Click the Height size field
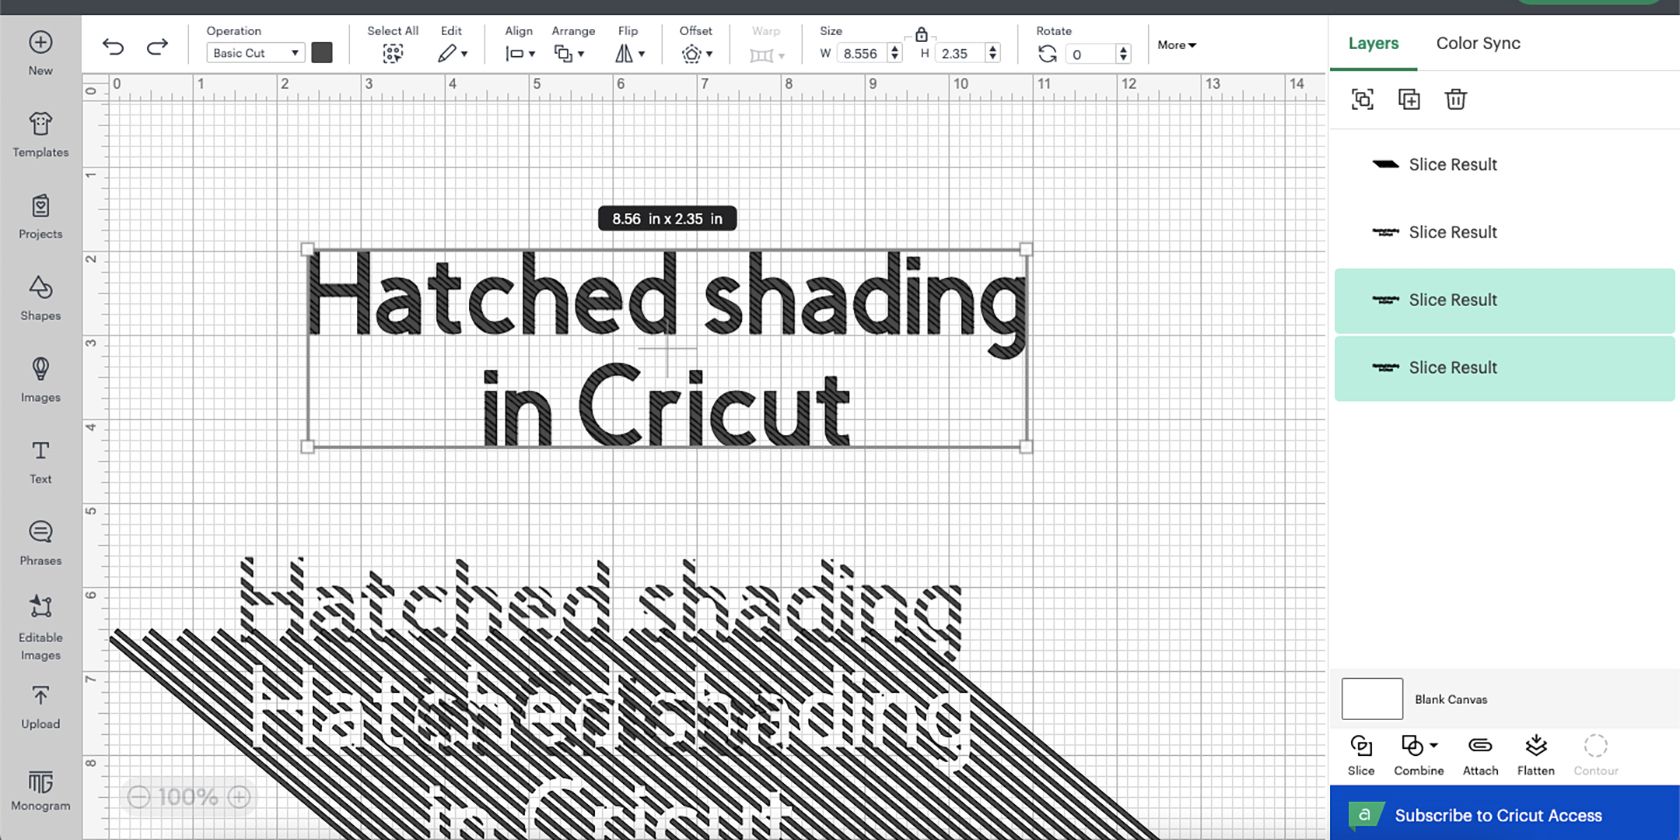The image size is (1680, 840). coord(959,54)
